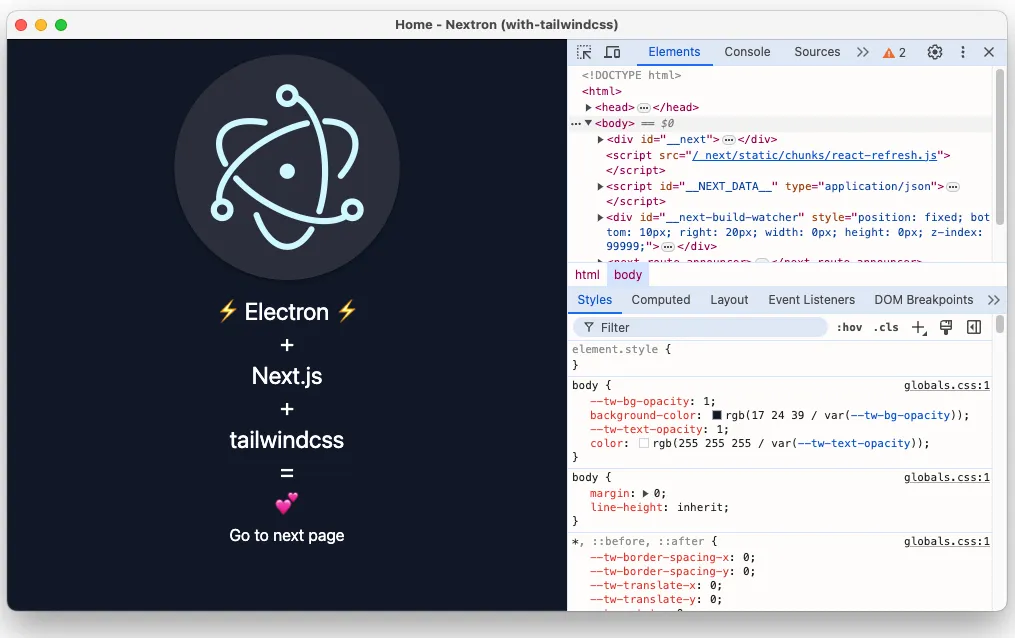Select the inspect element cursor icon
The image size is (1015, 638).
[584, 51]
